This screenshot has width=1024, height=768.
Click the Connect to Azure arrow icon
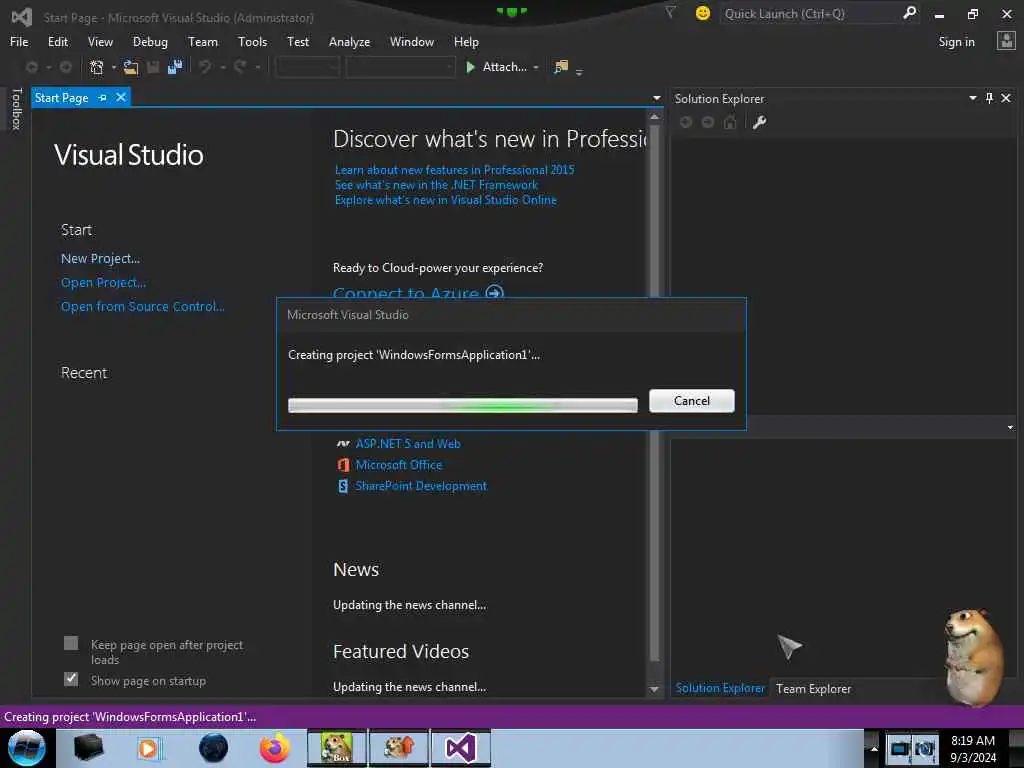click(x=494, y=292)
